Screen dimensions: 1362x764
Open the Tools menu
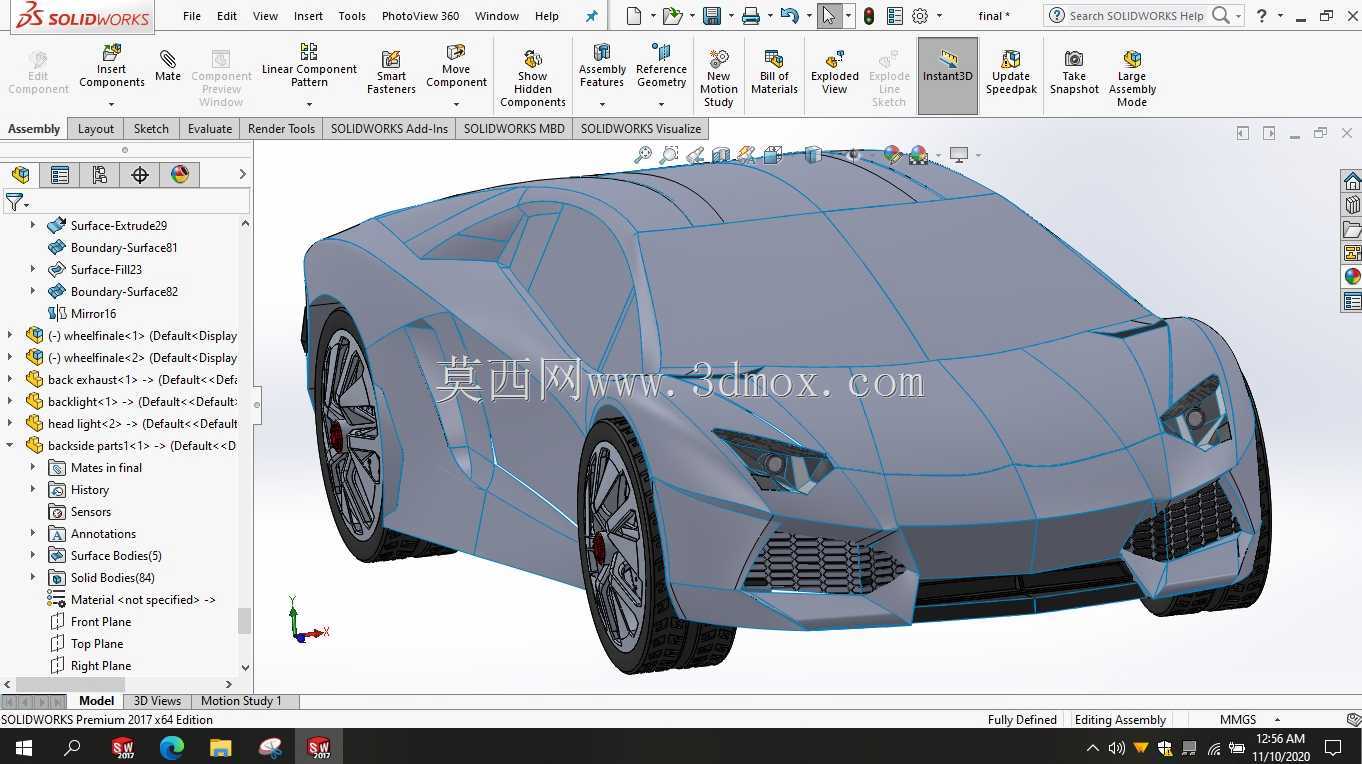pyautogui.click(x=352, y=16)
